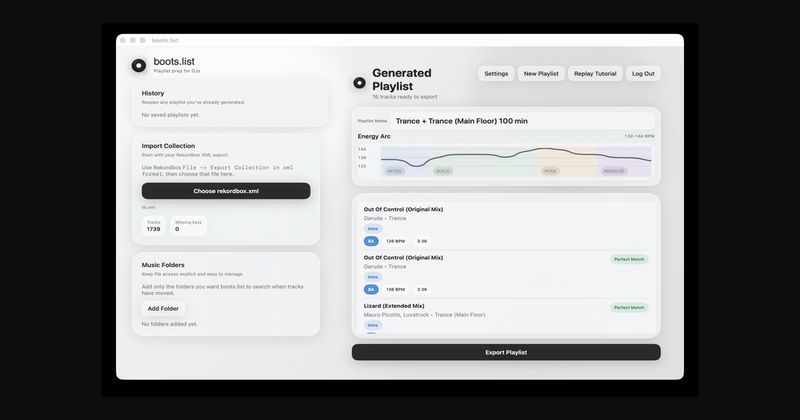Click the Energy Arc curve graph
Screen dimensions: 800x420
515,158
